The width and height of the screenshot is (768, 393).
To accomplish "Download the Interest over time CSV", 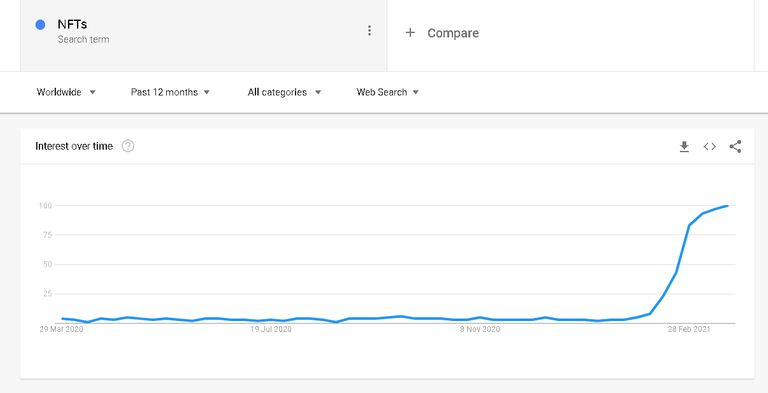I will click(684, 147).
